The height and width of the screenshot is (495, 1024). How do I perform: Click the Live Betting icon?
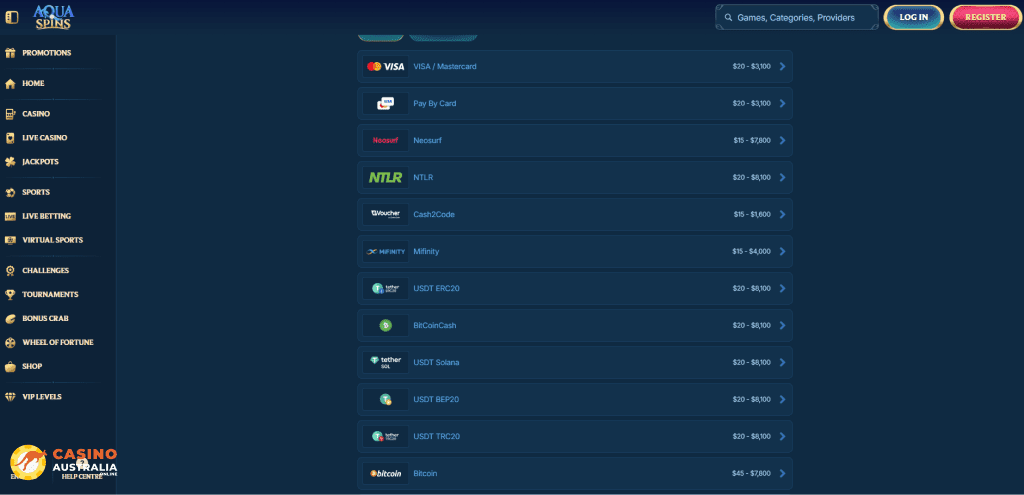(10, 216)
